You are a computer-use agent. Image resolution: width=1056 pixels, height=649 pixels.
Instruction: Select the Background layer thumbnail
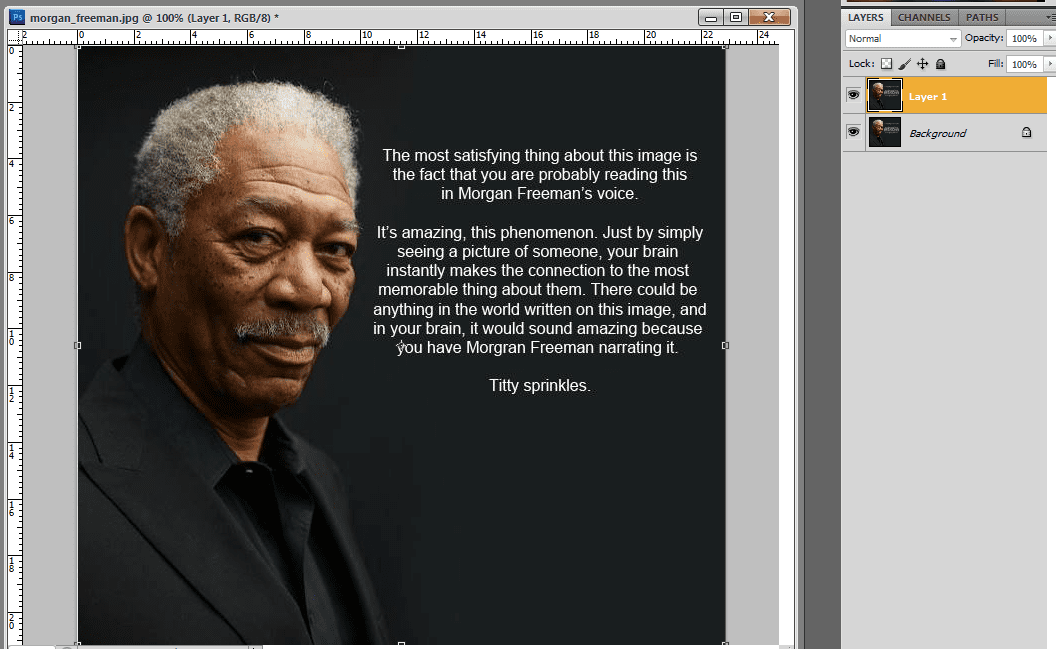point(885,132)
